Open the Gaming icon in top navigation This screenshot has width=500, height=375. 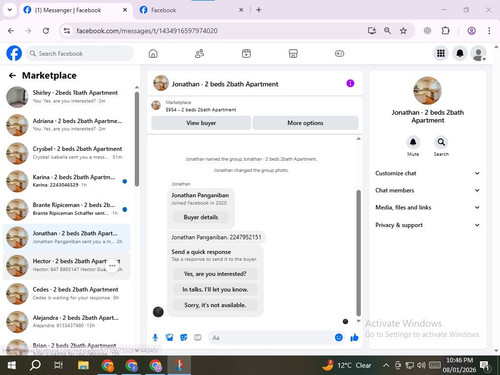click(x=339, y=53)
